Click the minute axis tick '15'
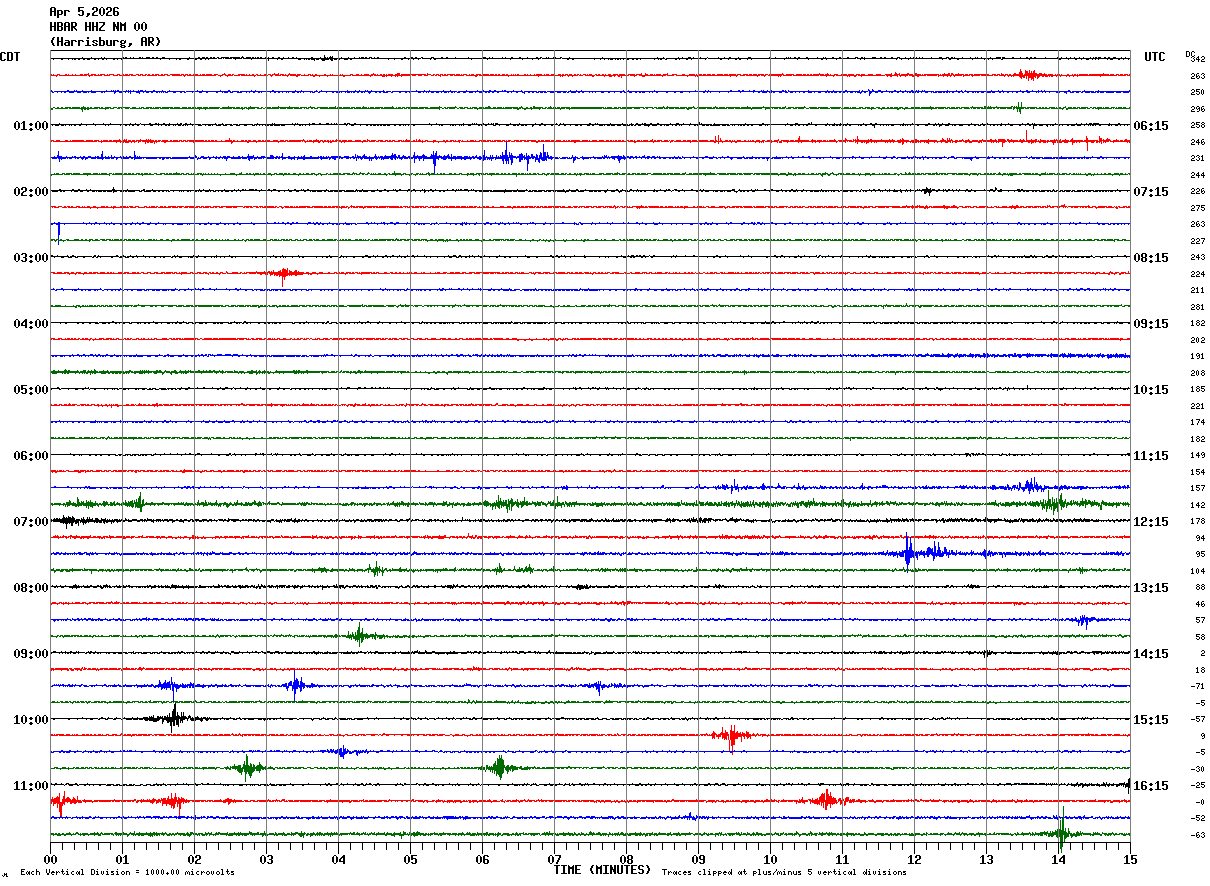Viewport: 1210px width, 886px height. [x=1130, y=859]
